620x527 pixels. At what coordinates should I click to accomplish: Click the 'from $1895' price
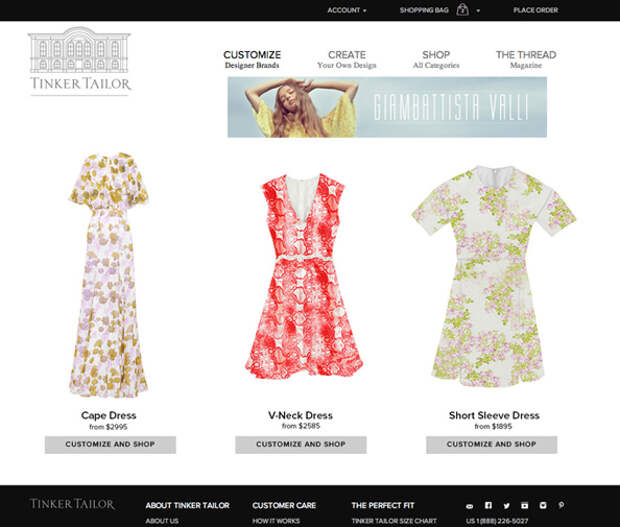pyautogui.click(x=493, y=427)
